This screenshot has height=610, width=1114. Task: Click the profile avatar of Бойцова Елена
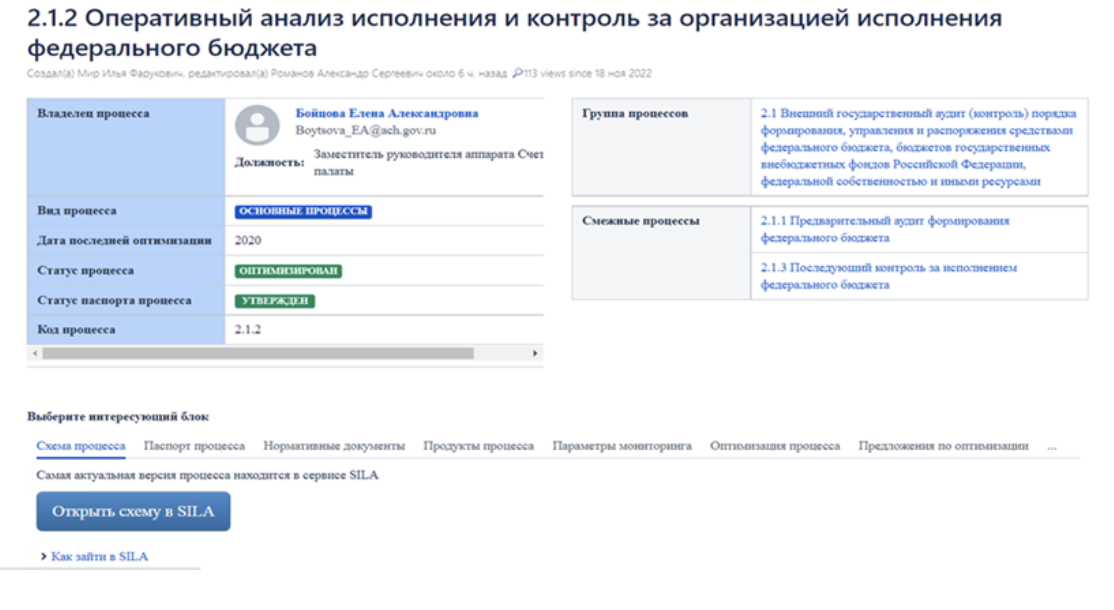[257, 126]
